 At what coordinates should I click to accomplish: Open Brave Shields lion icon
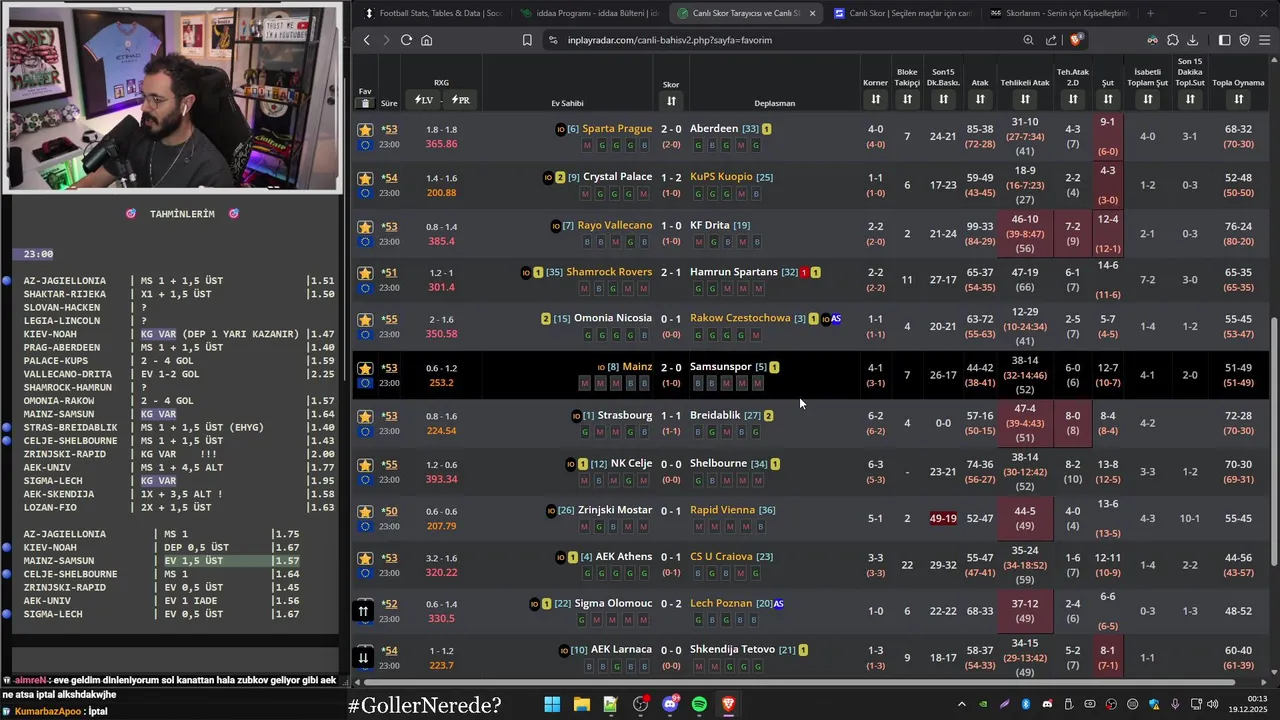(x=1076, y=40)
